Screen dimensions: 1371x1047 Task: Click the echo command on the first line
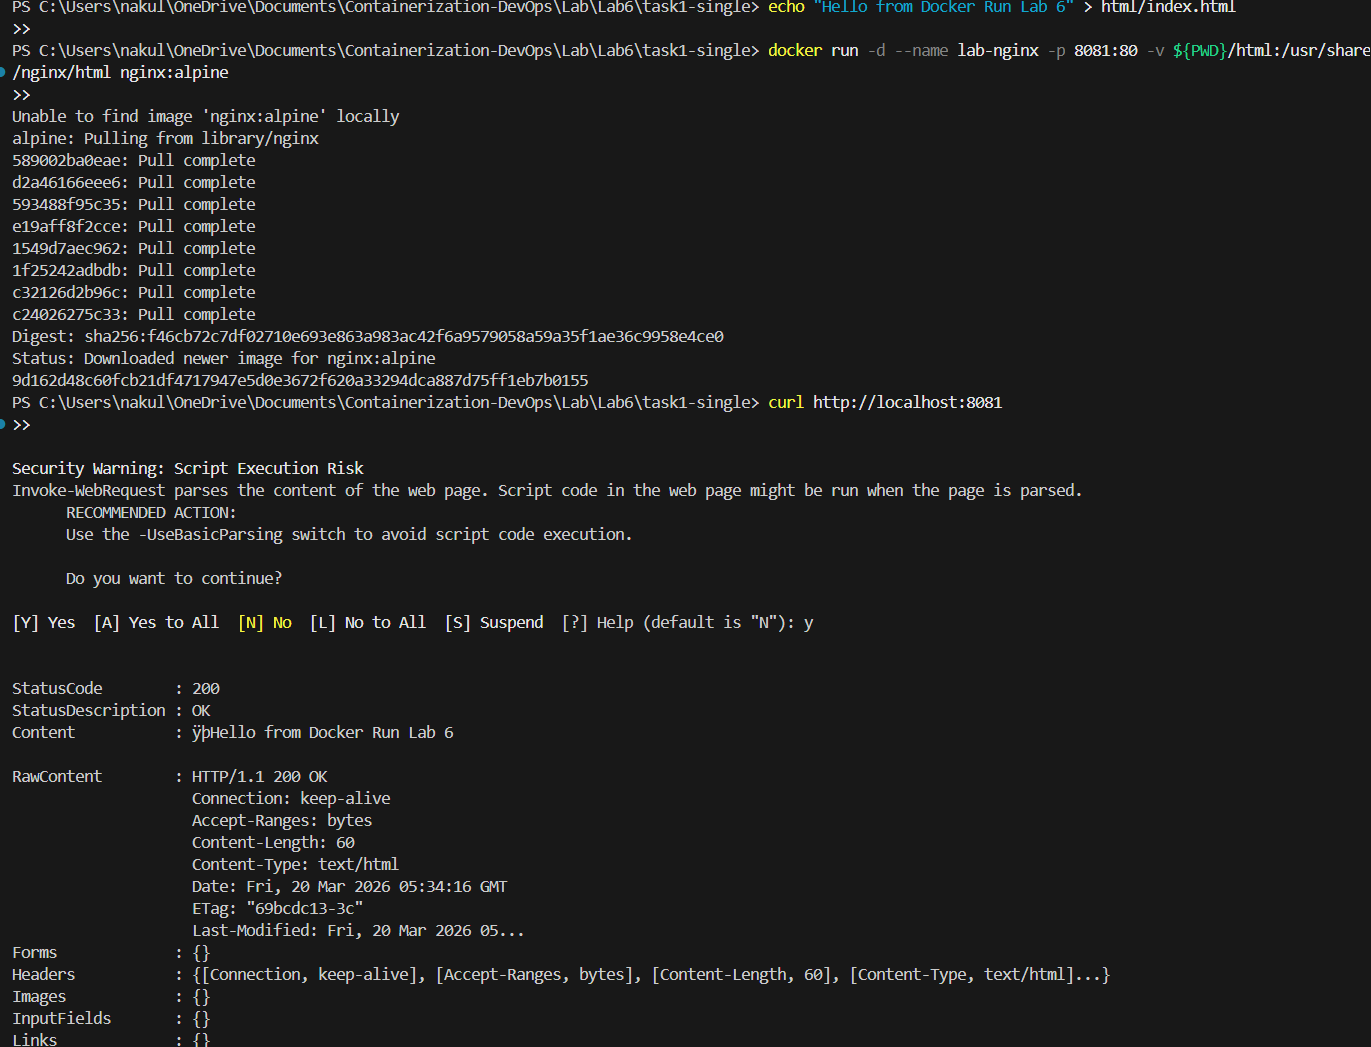[786, 8]
